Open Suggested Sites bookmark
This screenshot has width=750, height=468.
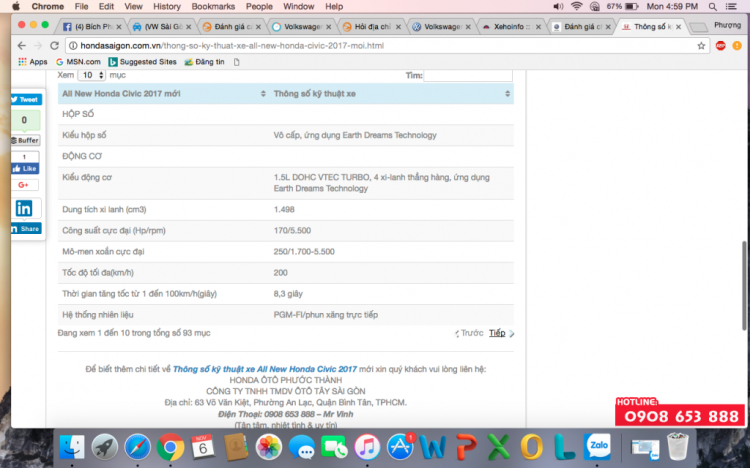tap(143, 62)
